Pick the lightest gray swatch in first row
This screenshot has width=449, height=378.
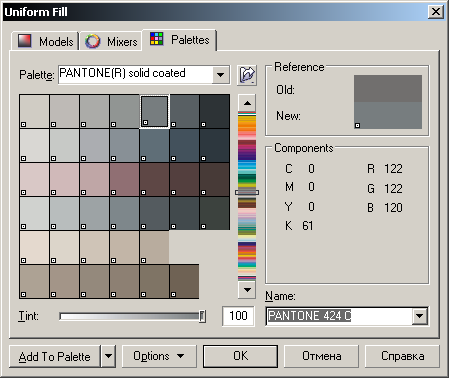(x=35, y=111)
